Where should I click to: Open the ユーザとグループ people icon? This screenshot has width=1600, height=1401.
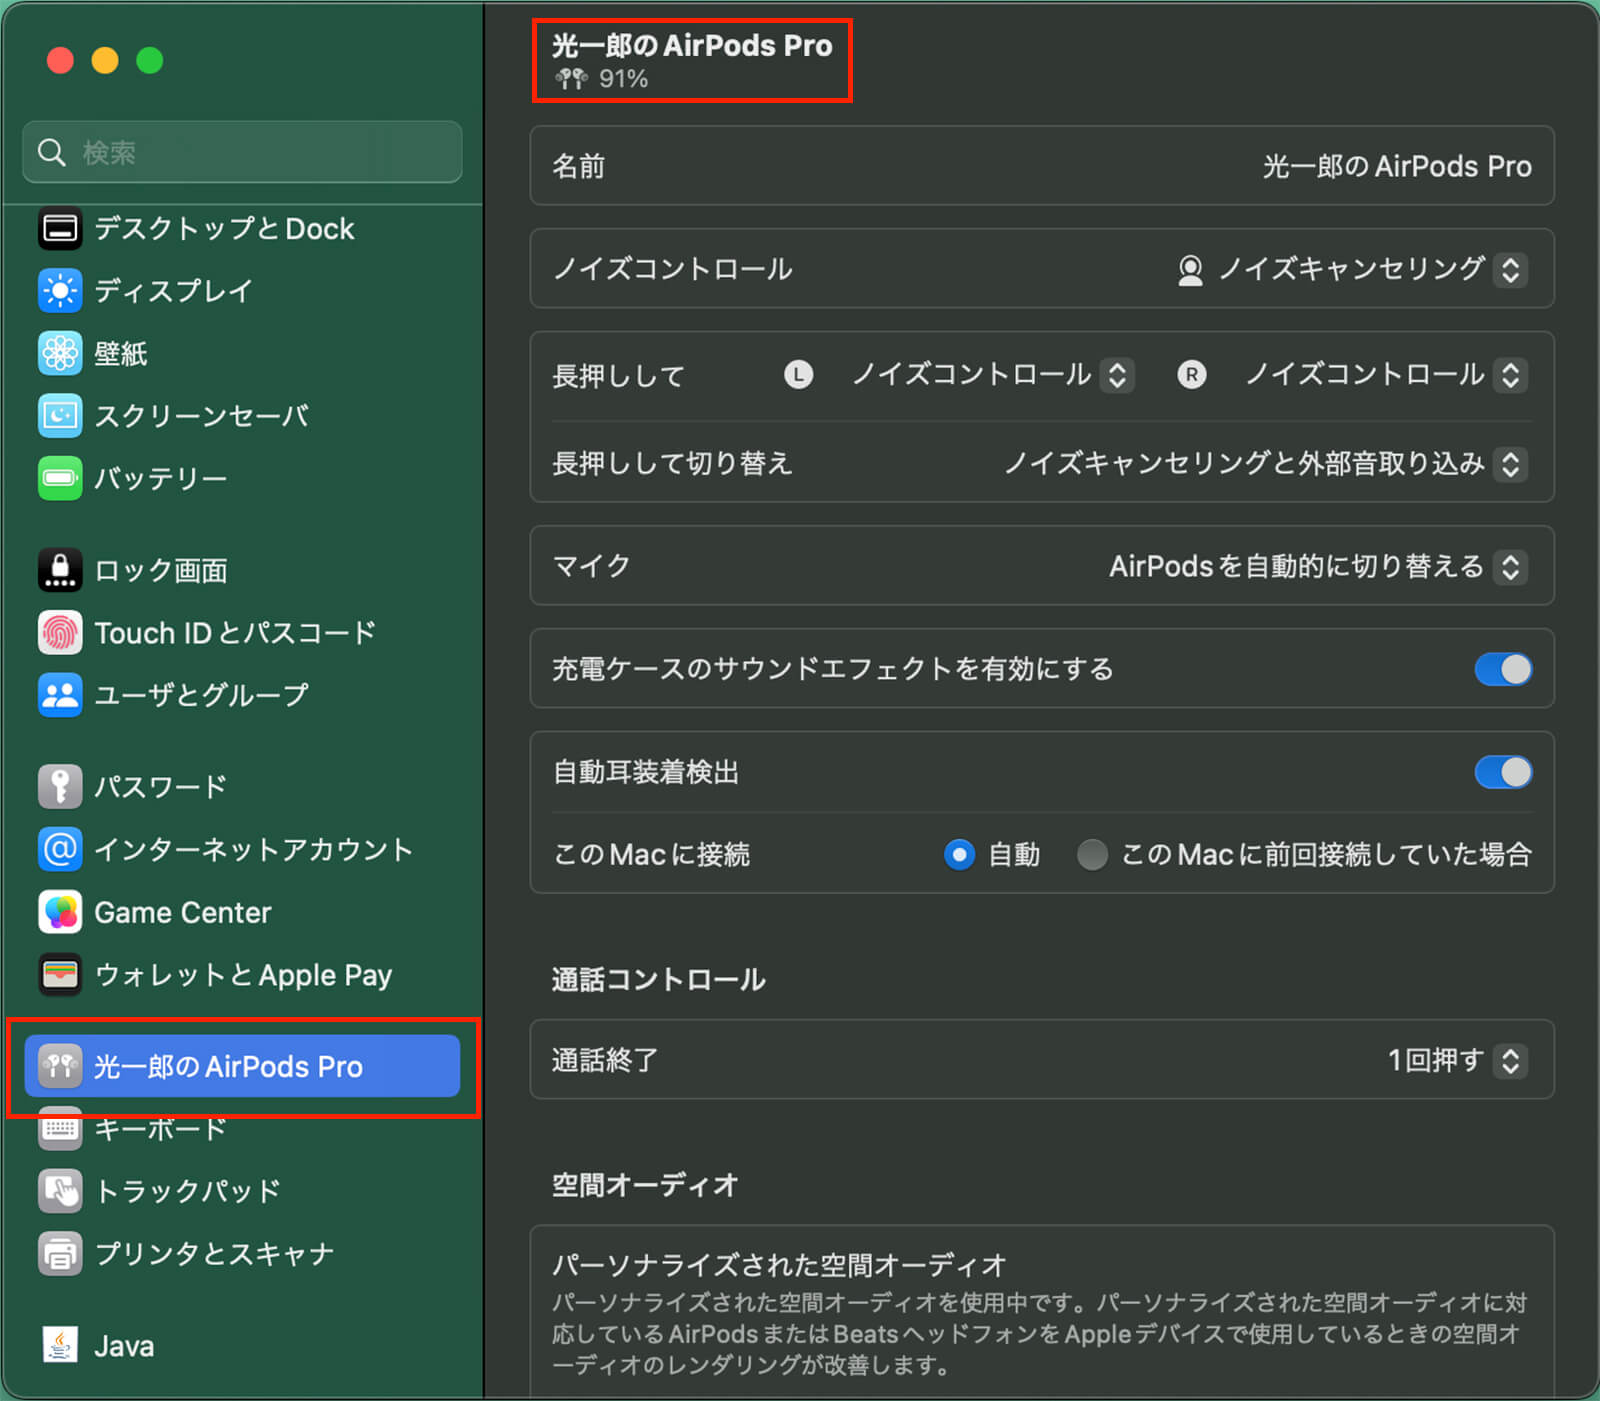coord(60,694)
